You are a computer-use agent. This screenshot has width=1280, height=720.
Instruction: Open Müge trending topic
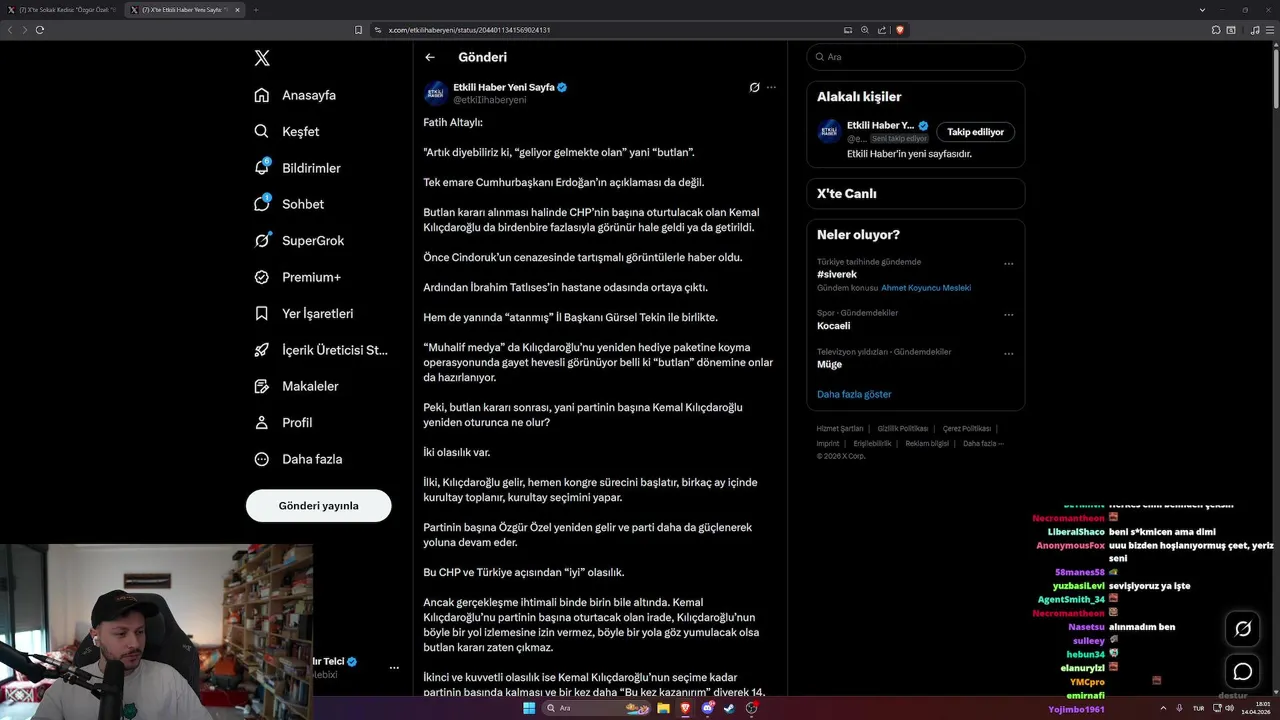pyautogui.click(x=829, y=365)
